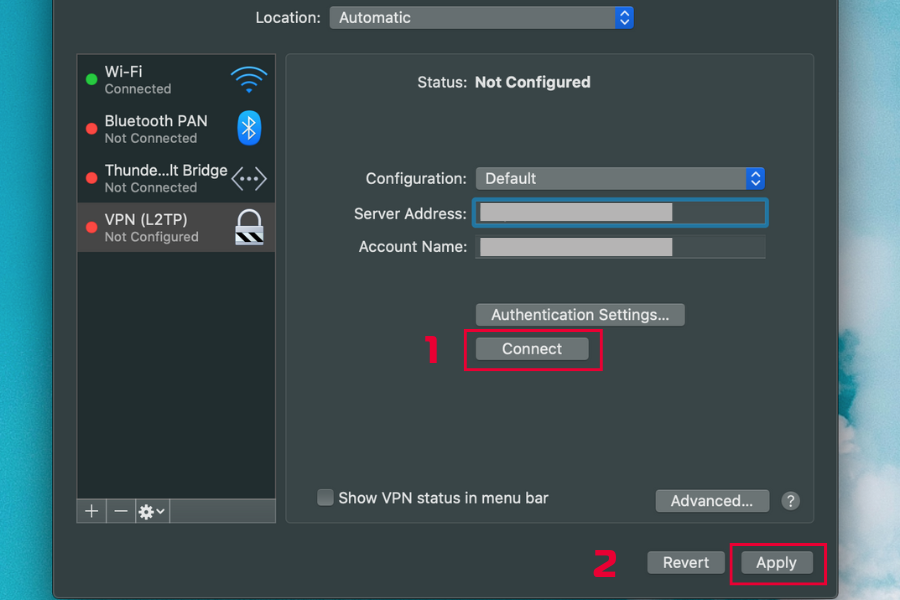Open the gear action menu
900x600 pixels.
tap(152, 511)
